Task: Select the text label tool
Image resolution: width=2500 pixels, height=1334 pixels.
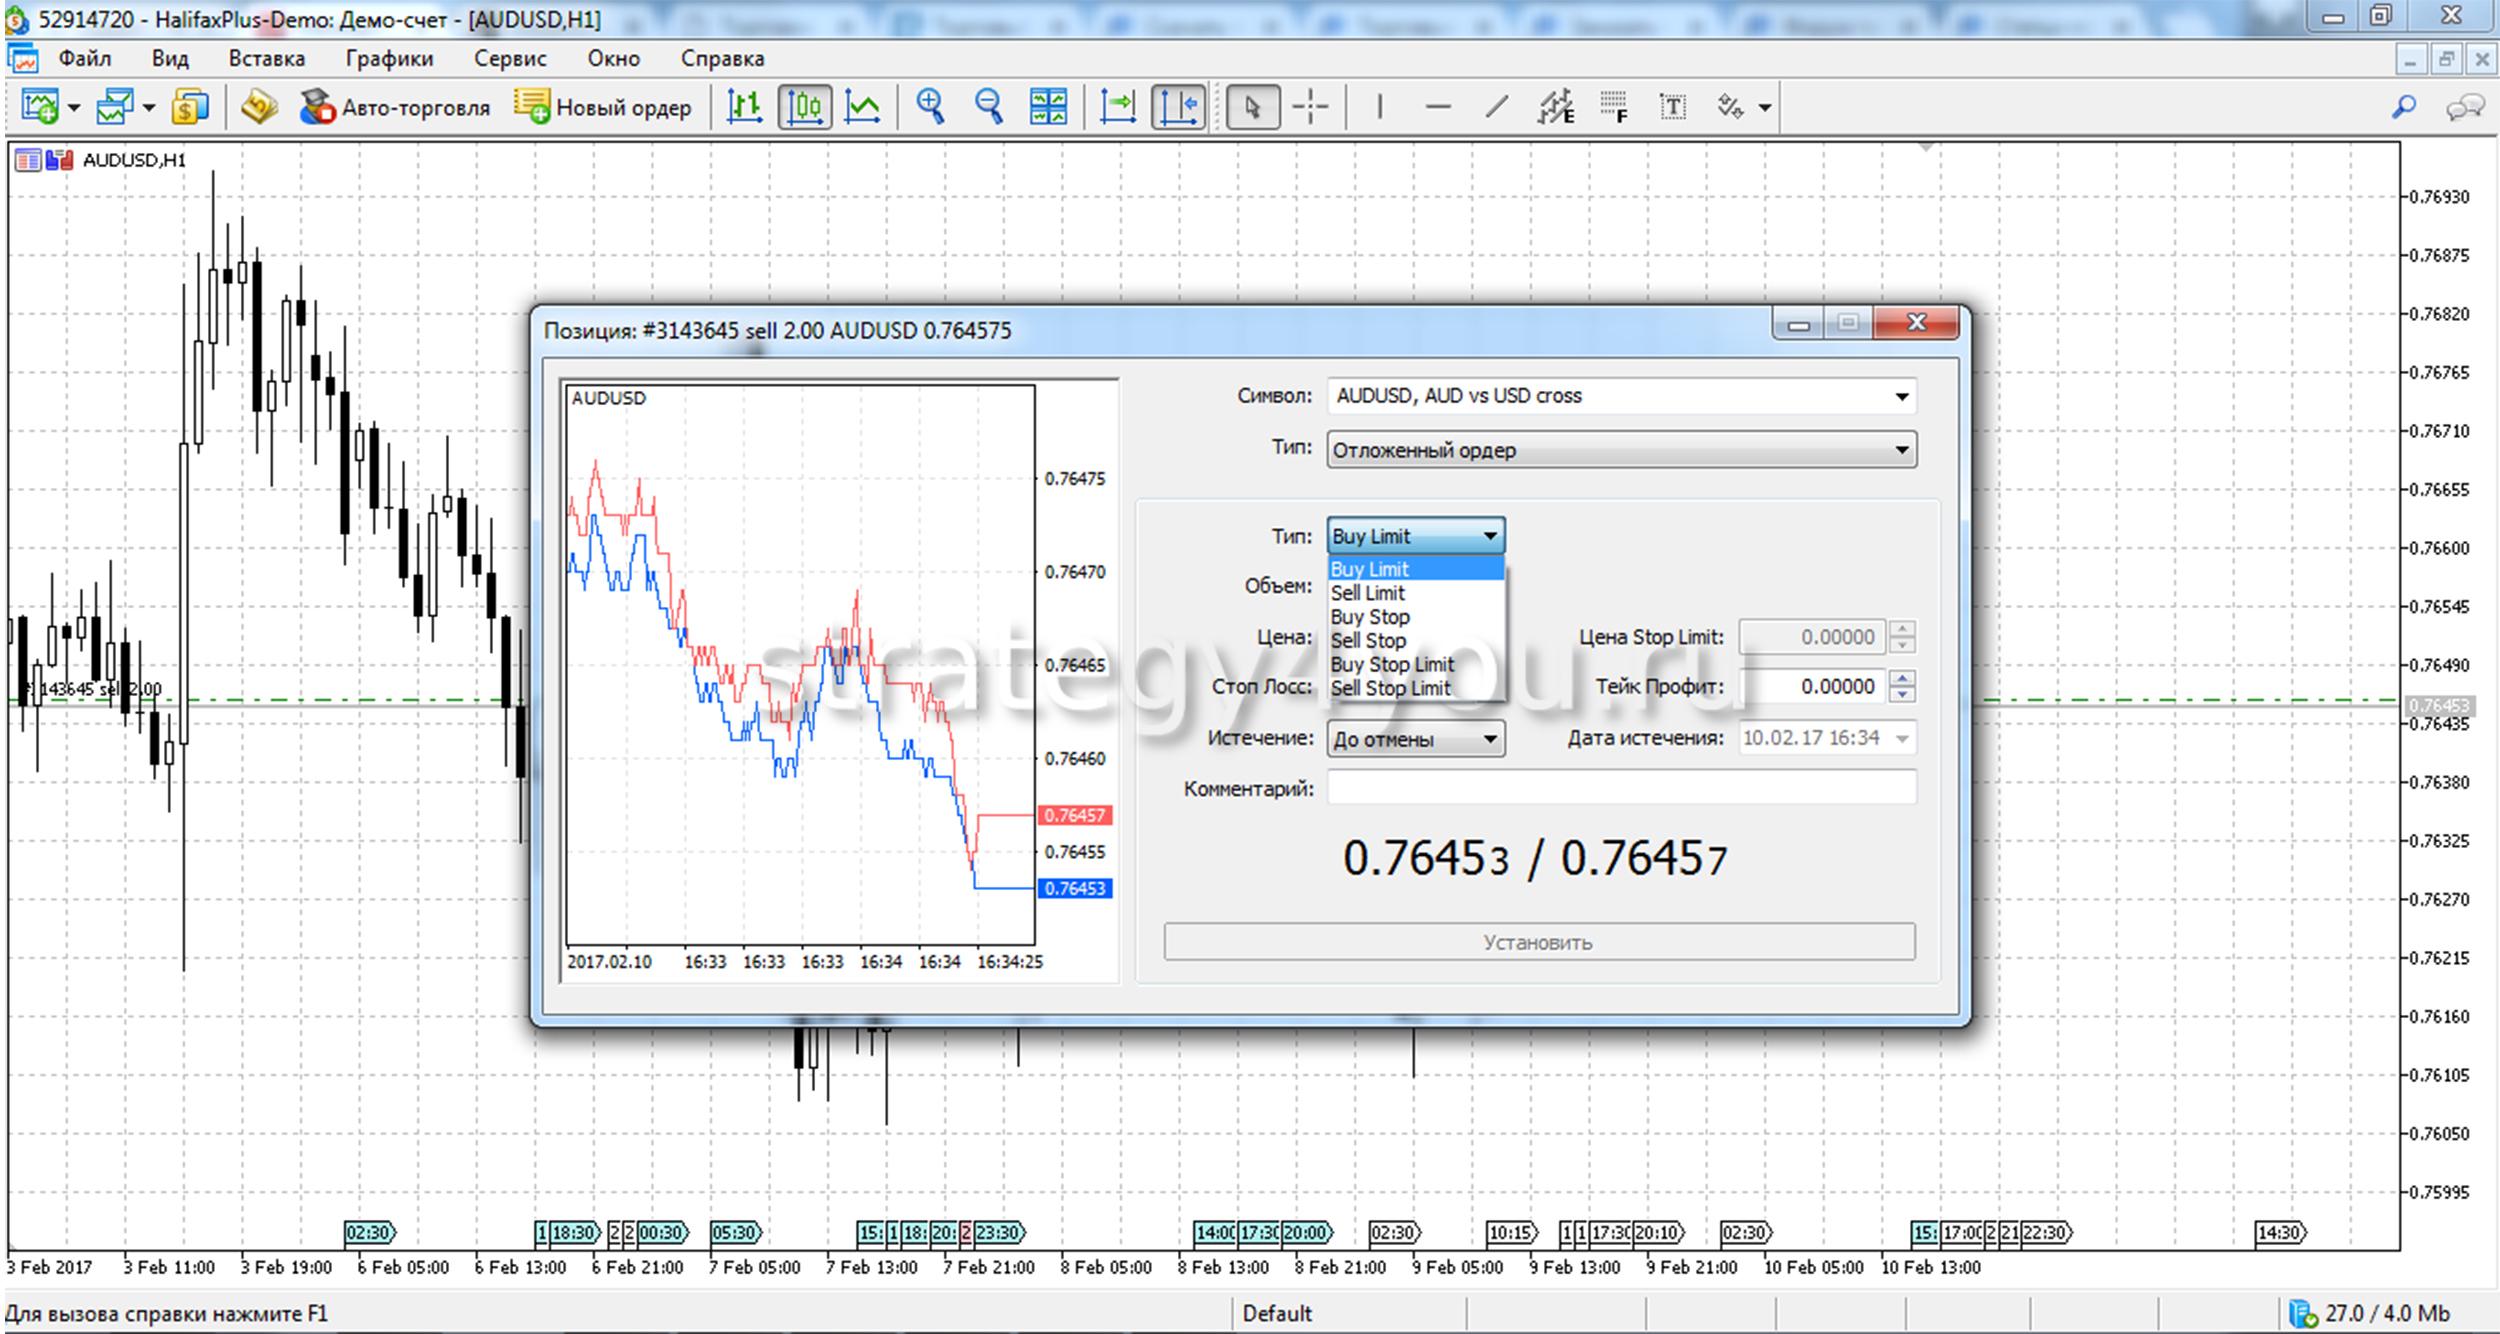Action: pyautogui.click(x=1672, y=107)
